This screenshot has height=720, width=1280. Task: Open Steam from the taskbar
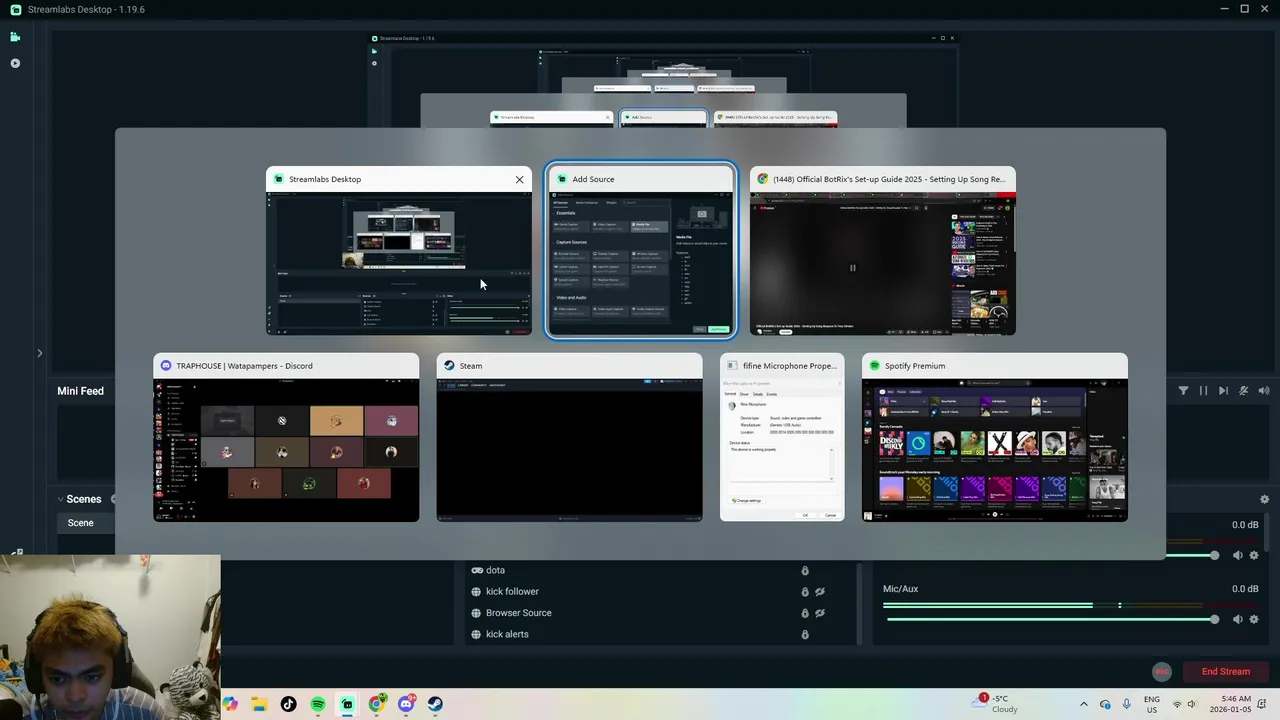(x=435, y=704)
